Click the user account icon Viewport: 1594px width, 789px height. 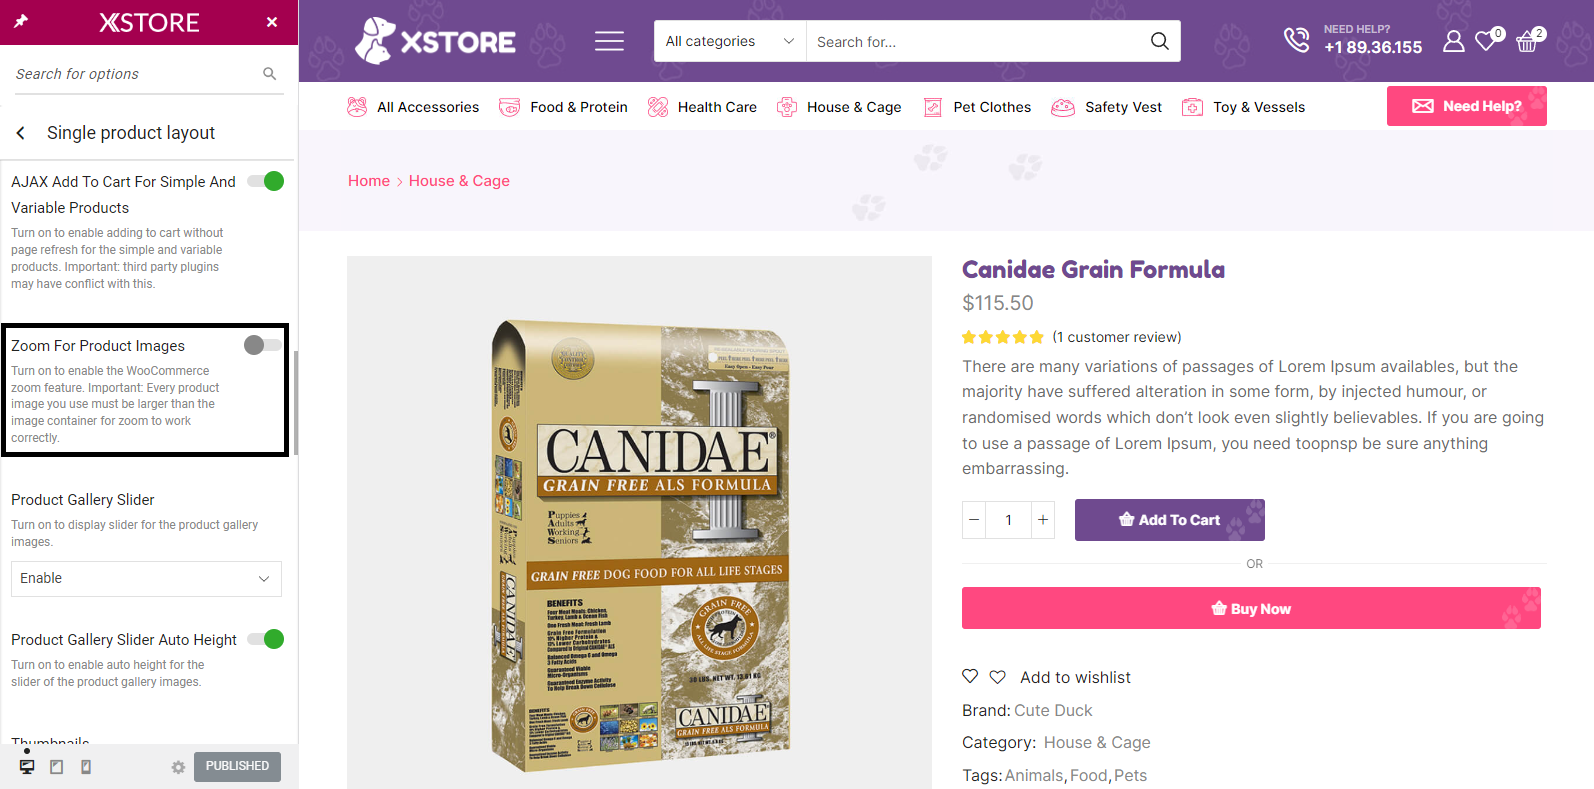point(1453,41)
